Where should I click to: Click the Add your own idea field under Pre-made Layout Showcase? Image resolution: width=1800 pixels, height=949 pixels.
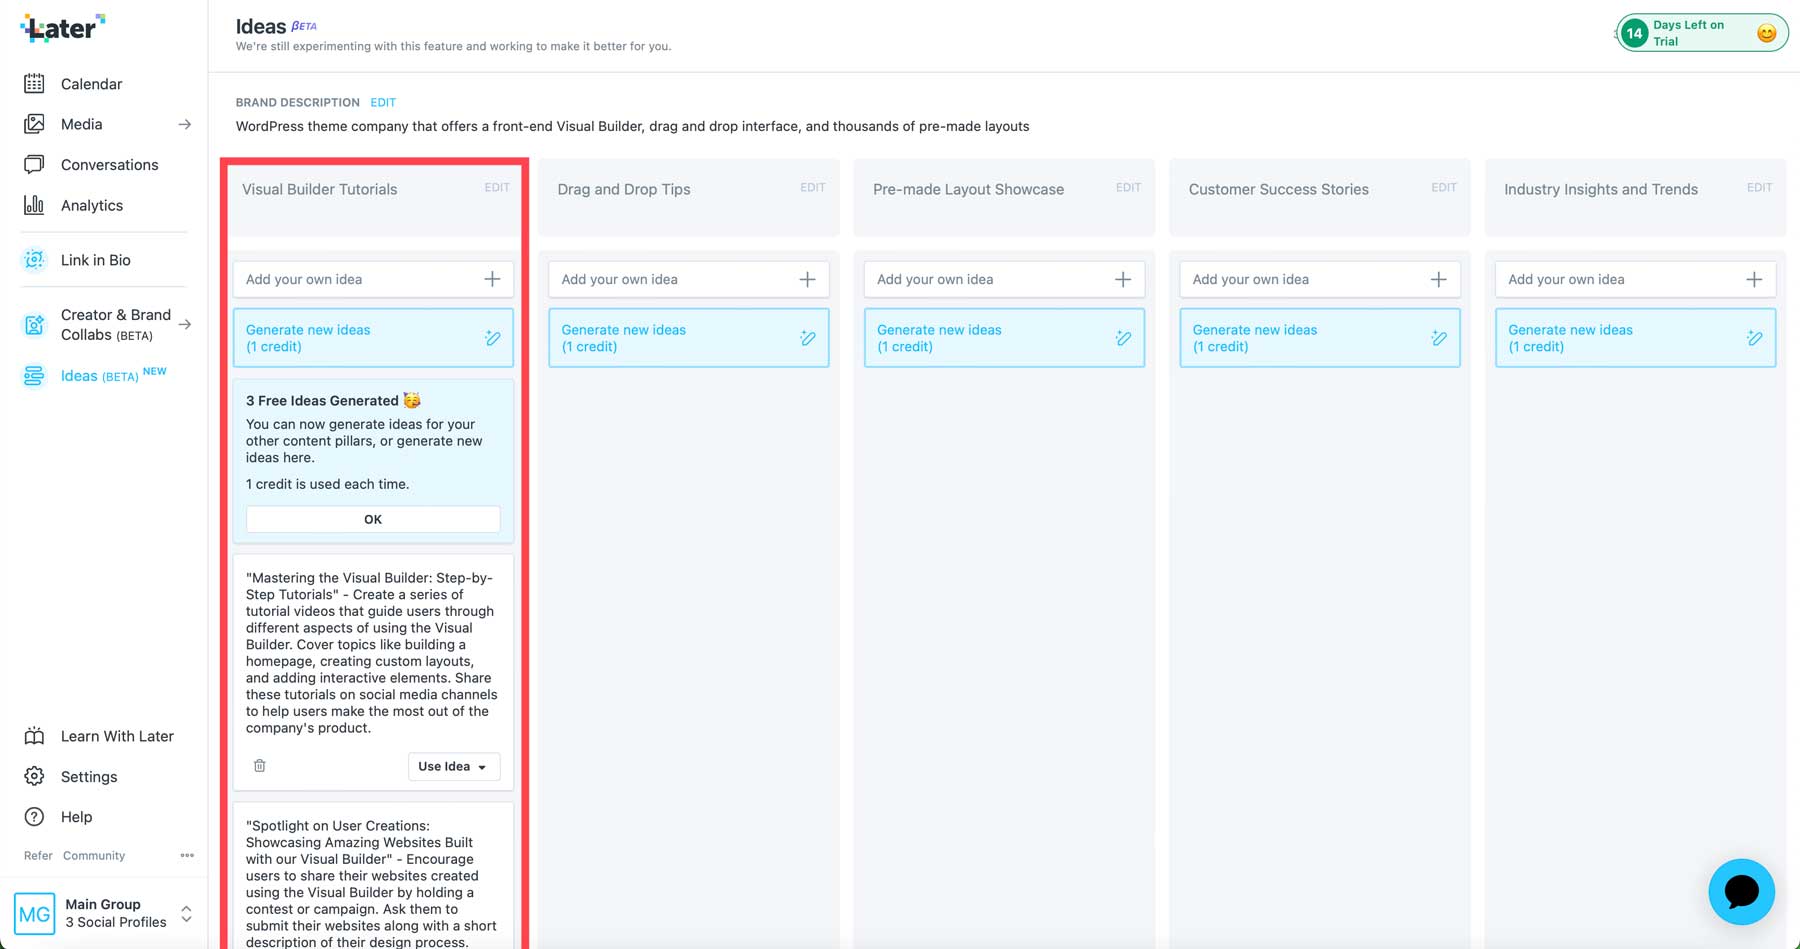[1003, 279]
